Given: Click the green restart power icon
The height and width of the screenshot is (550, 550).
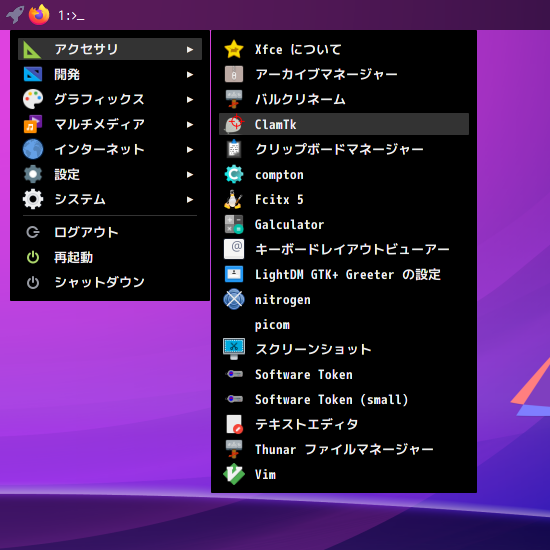Looking at the screenshot, I should click(x=33, y=257).
